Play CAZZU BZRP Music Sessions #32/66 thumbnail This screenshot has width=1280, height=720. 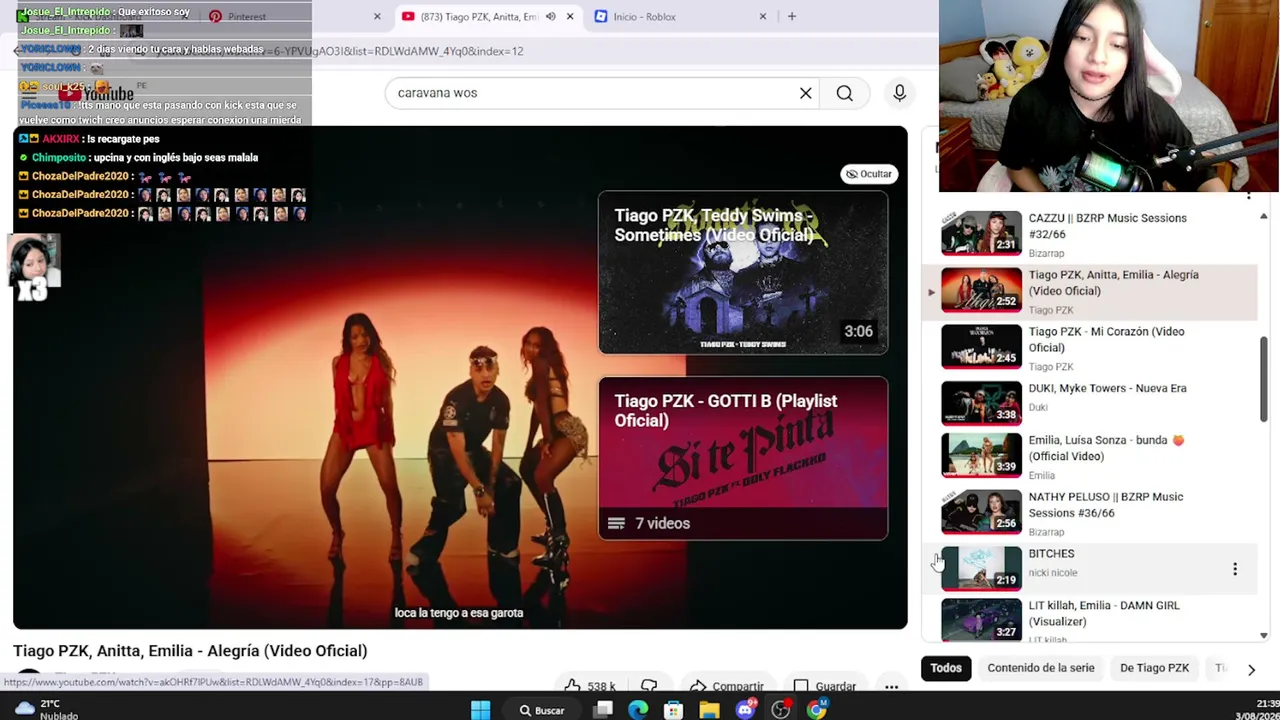981,233
